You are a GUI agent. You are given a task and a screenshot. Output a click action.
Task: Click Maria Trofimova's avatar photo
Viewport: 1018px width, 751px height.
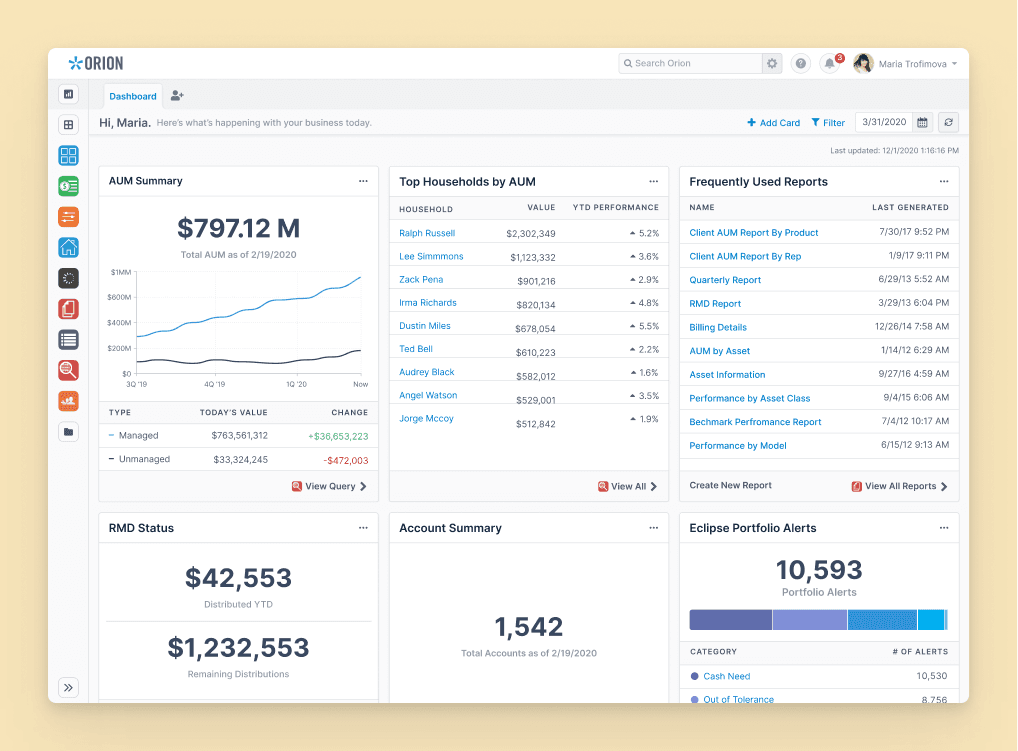[x=863, y=64]
